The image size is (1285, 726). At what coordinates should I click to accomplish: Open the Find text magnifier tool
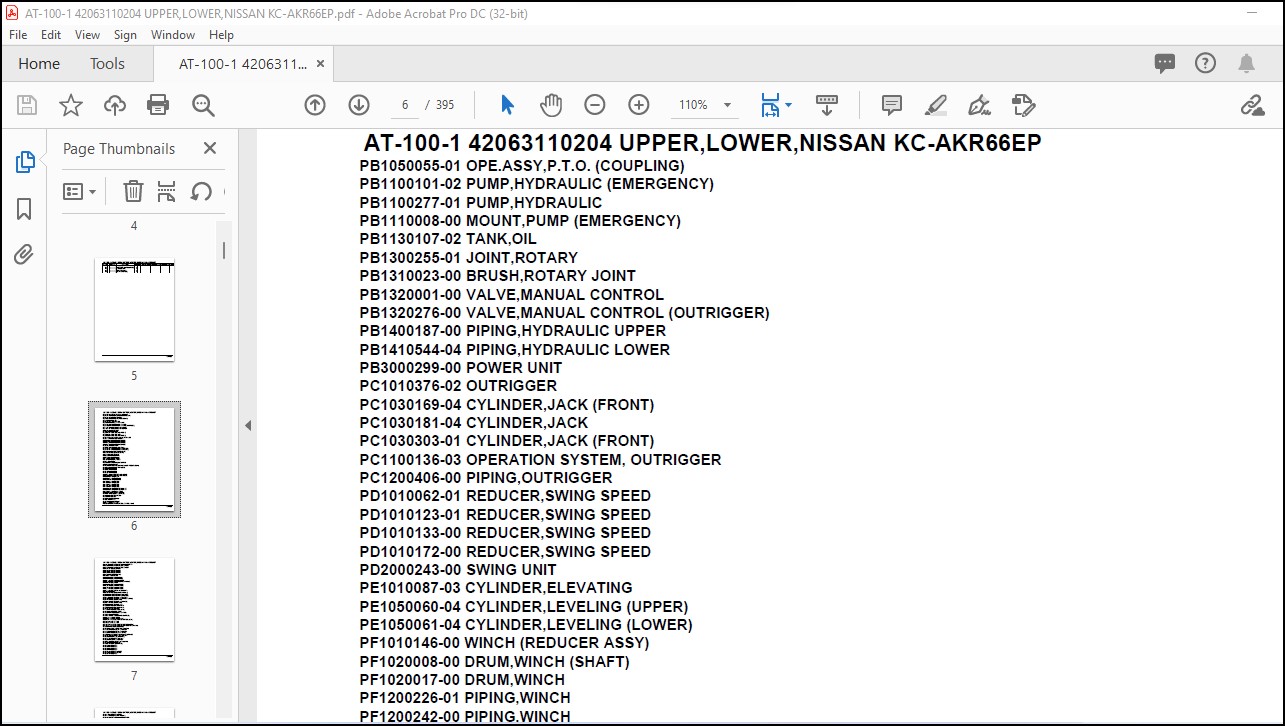[203, 105]
